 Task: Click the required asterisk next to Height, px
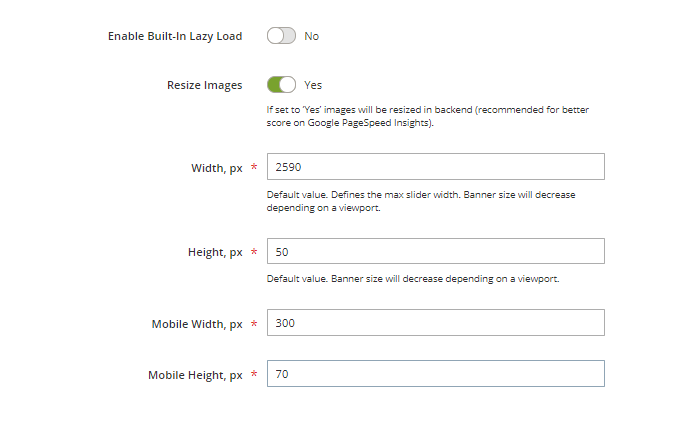(x=254, y=253)
